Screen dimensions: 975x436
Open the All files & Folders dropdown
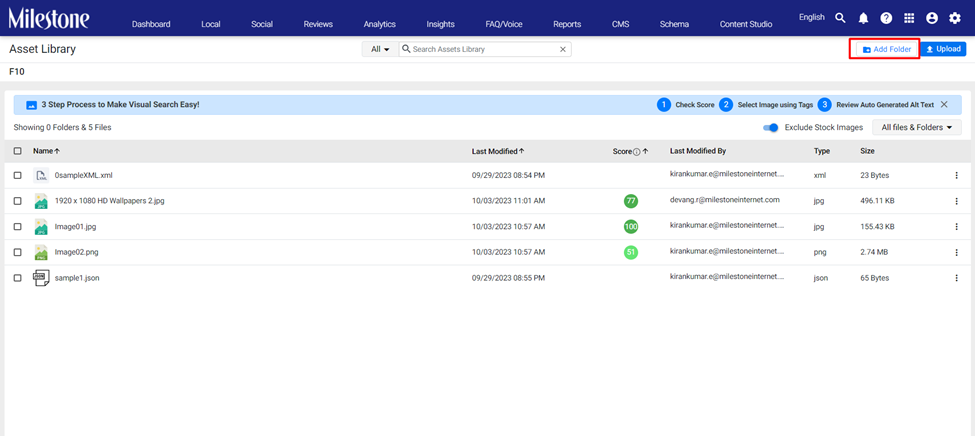click(917, 128)
